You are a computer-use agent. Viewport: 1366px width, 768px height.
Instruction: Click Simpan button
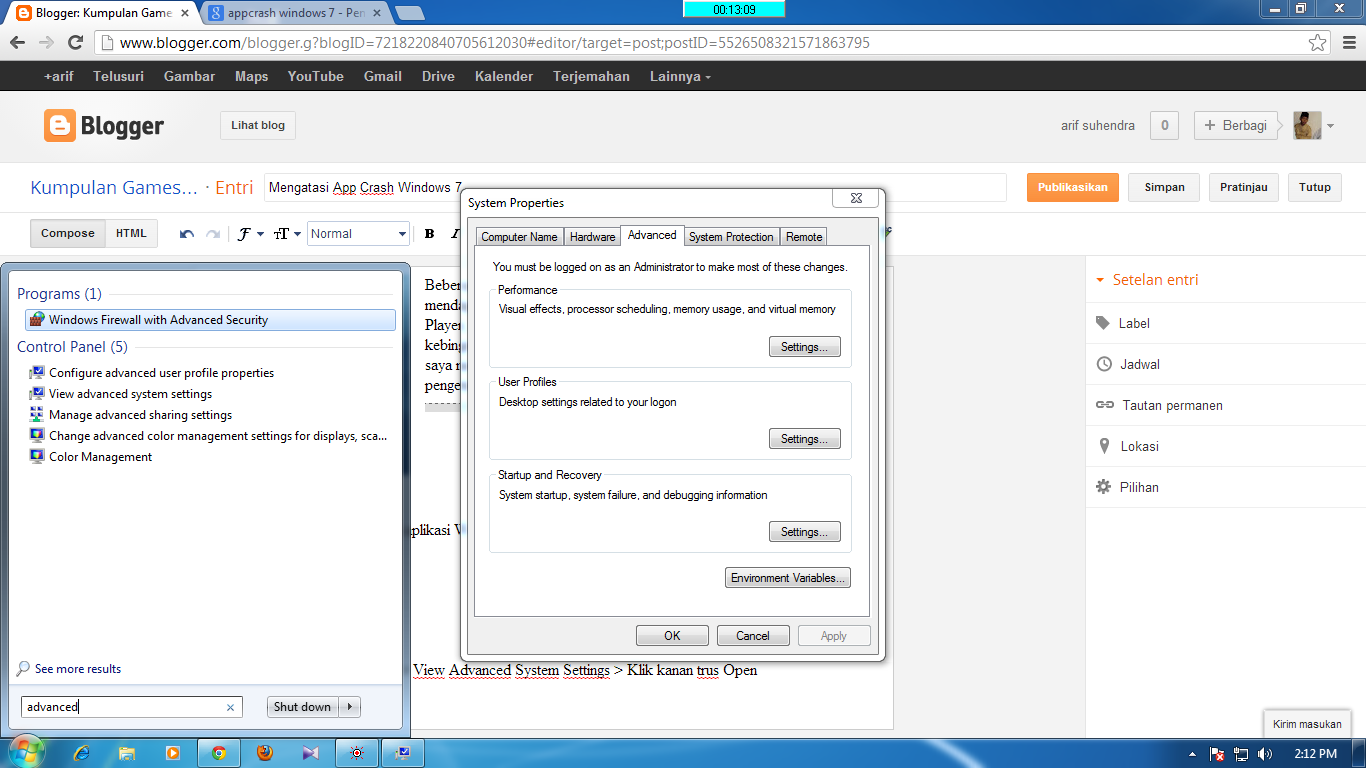click(1164, 187)
